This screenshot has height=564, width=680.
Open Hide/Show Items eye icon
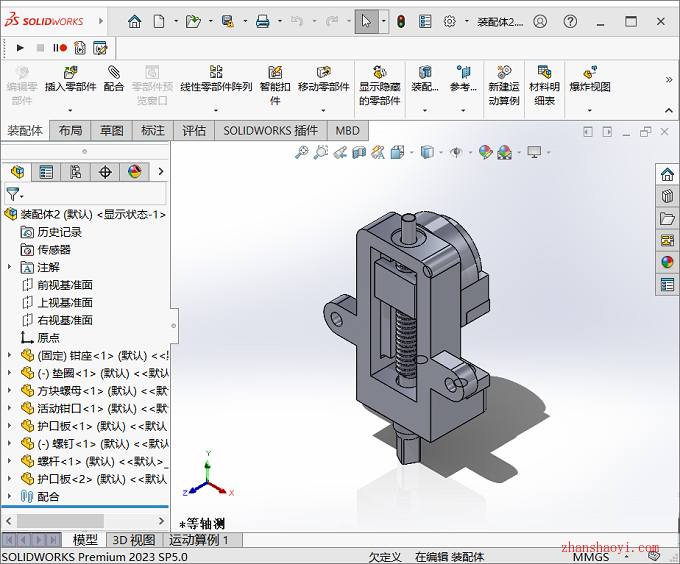456,152
